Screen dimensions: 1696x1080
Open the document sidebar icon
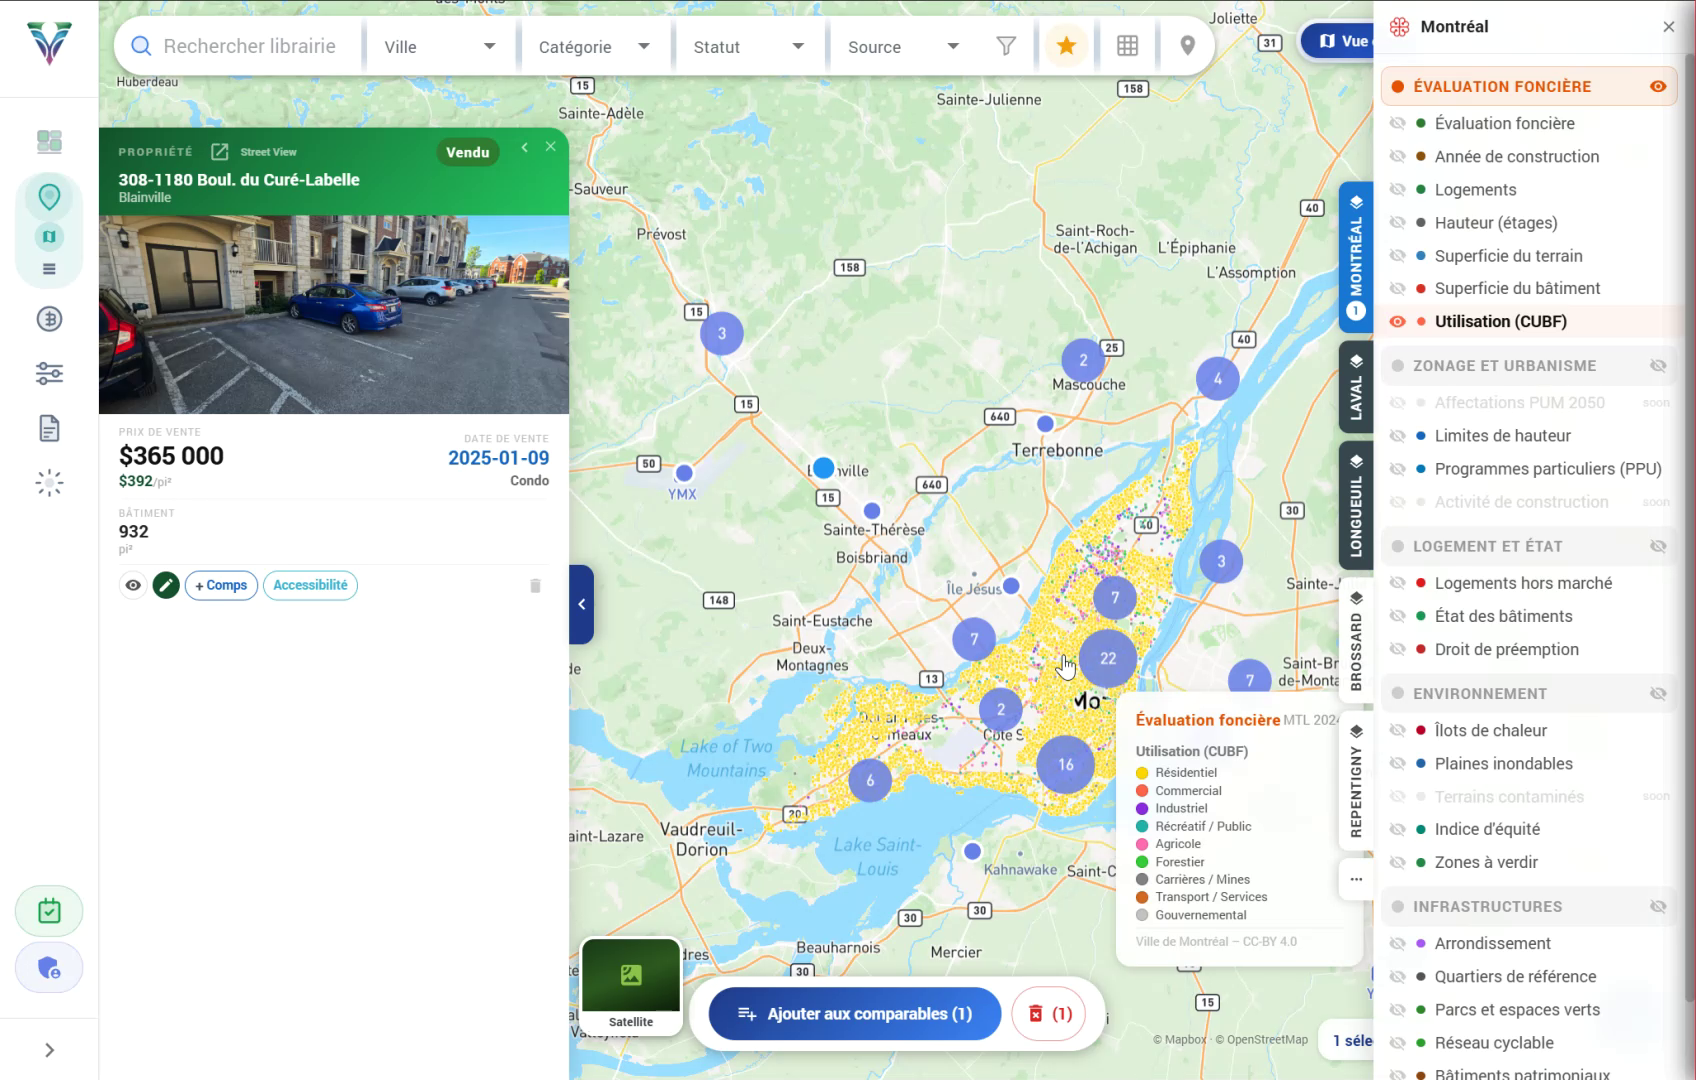point(49,429)
